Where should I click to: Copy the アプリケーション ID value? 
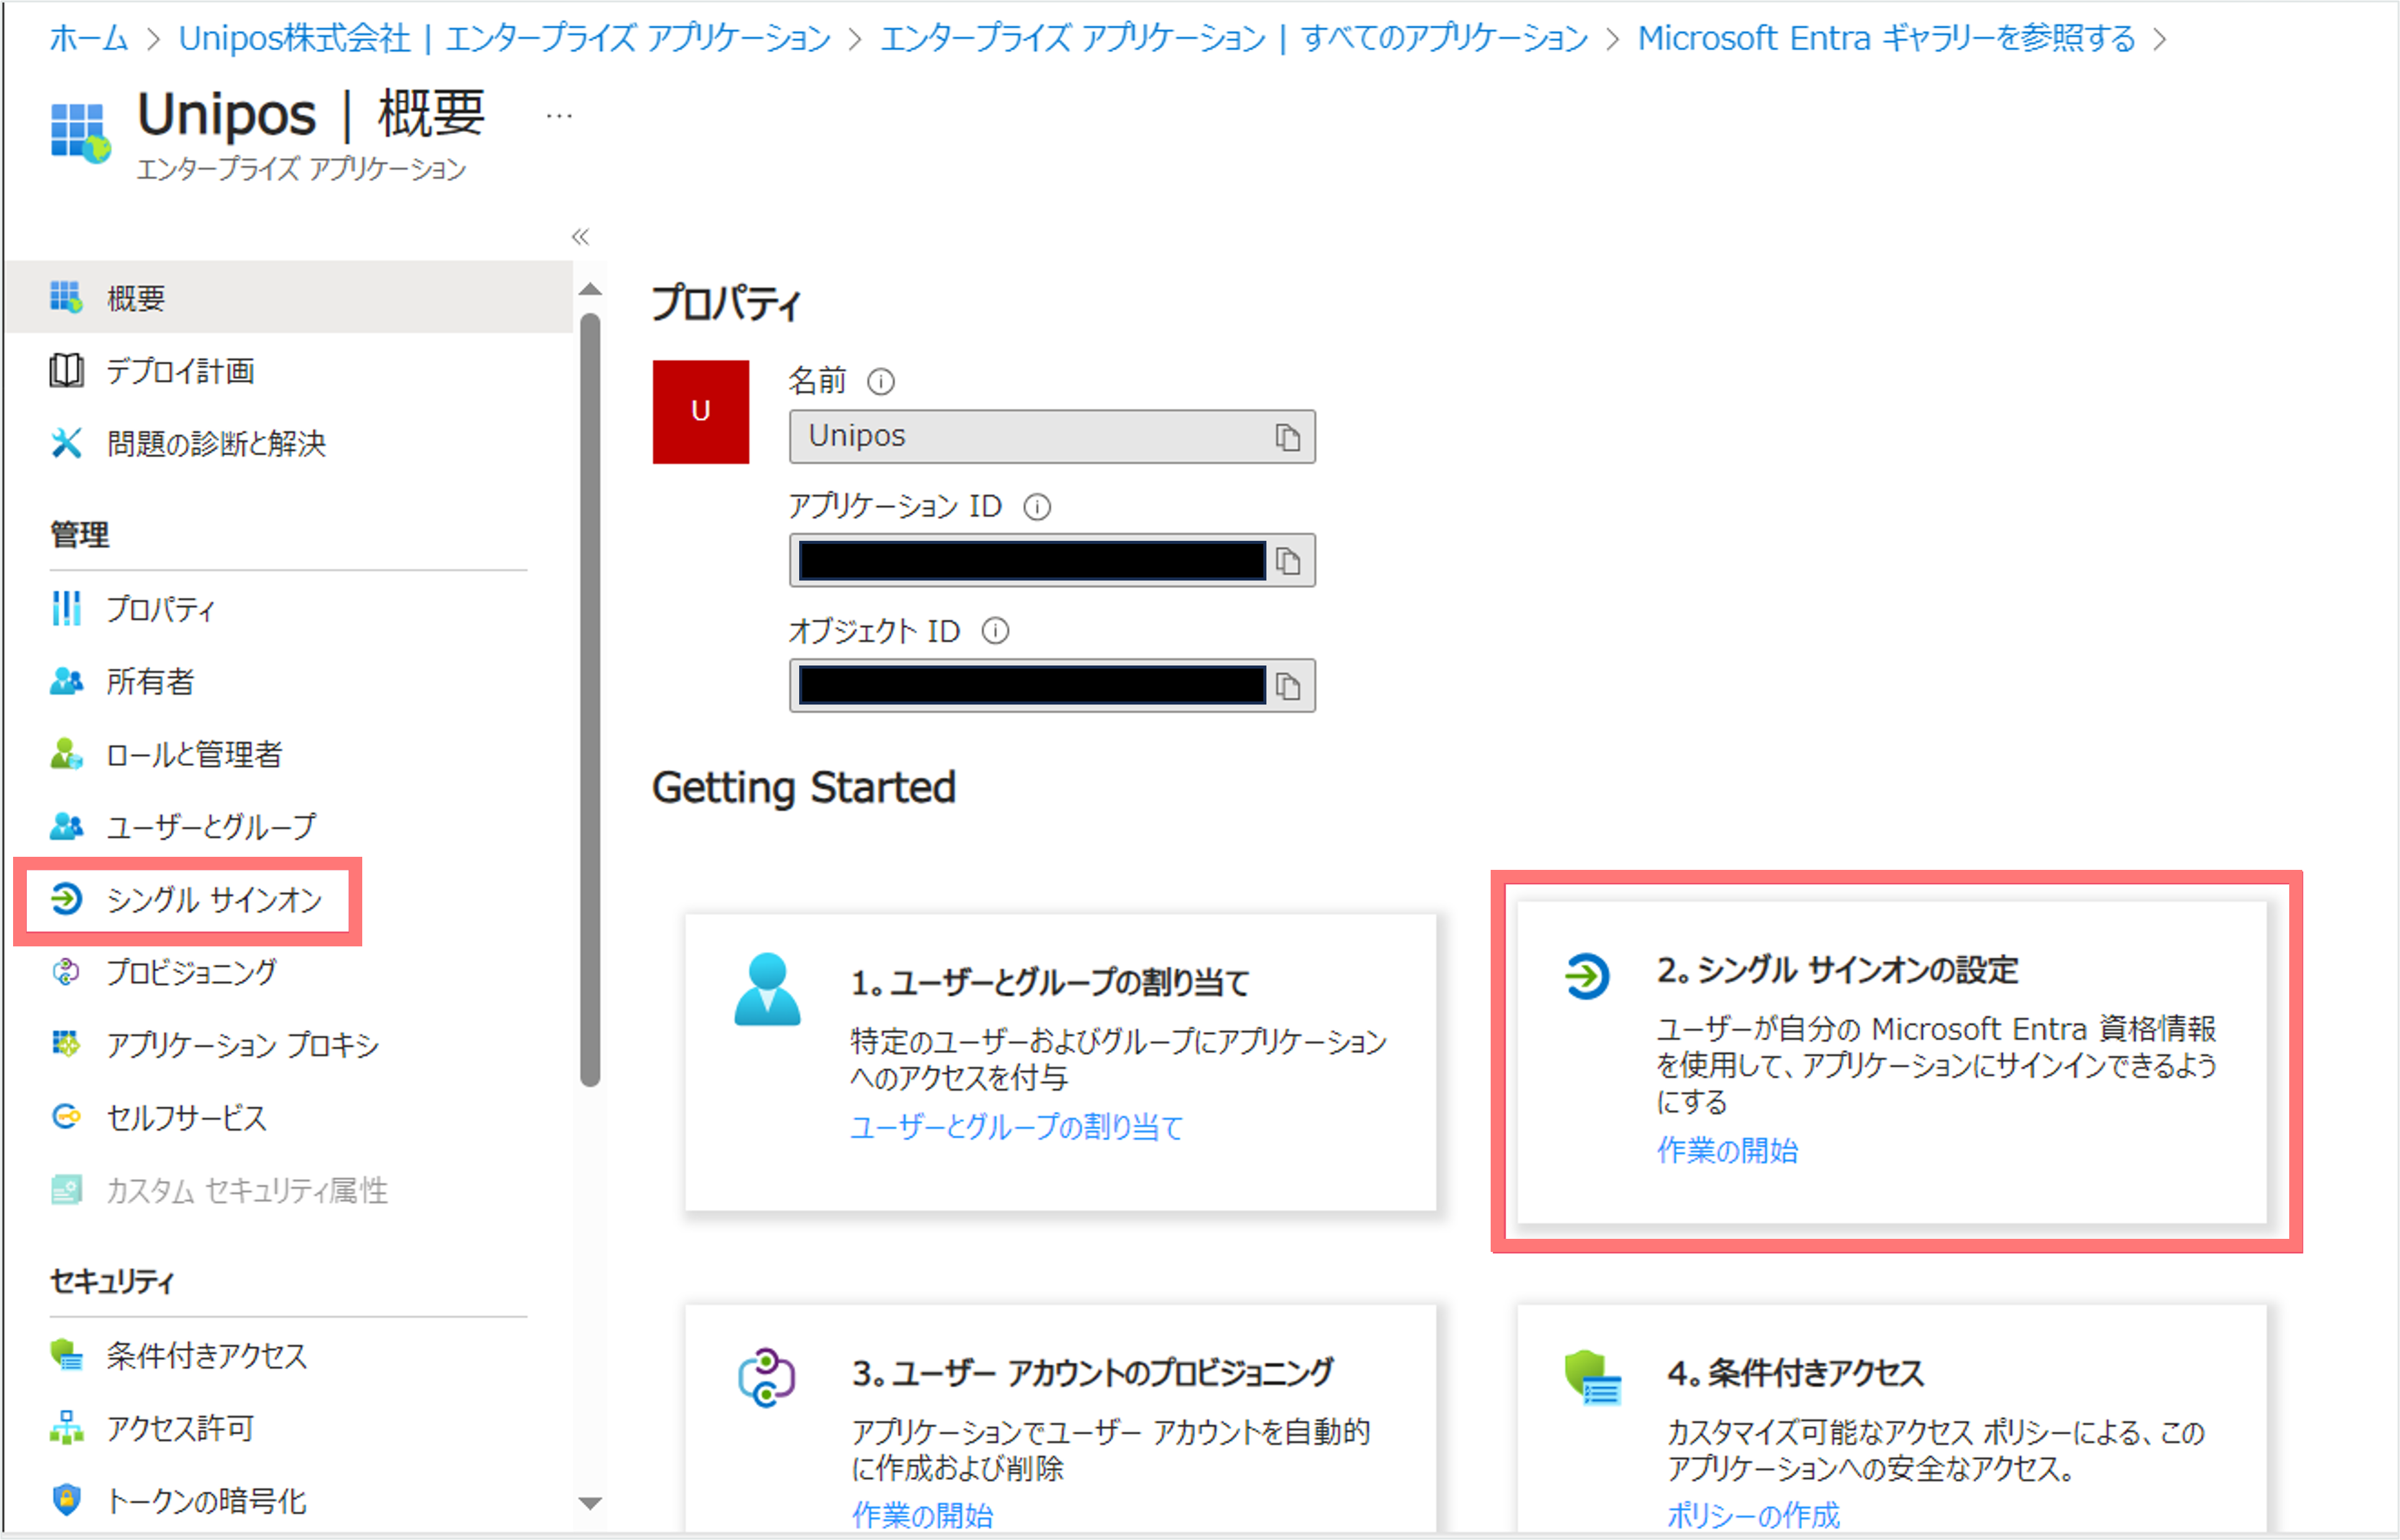click(x=1288, y=561)
